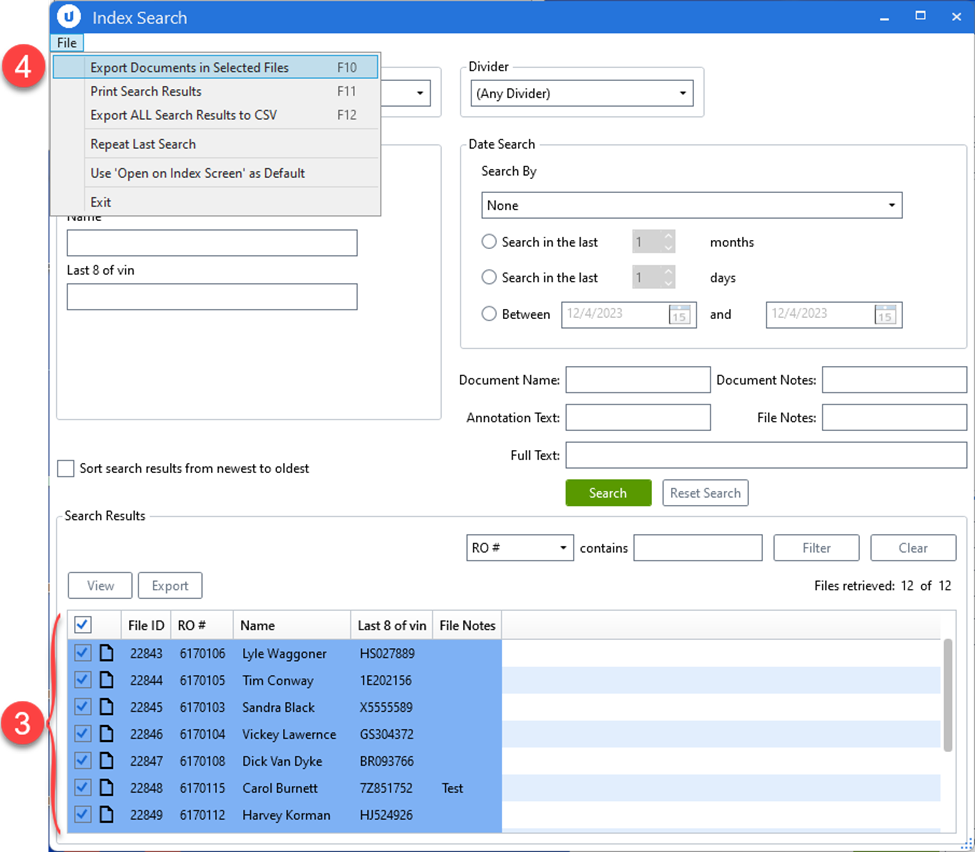The image size is (975, 852).
Task: Open document icon for Carol Burnett row
Action: pos(107,787)
